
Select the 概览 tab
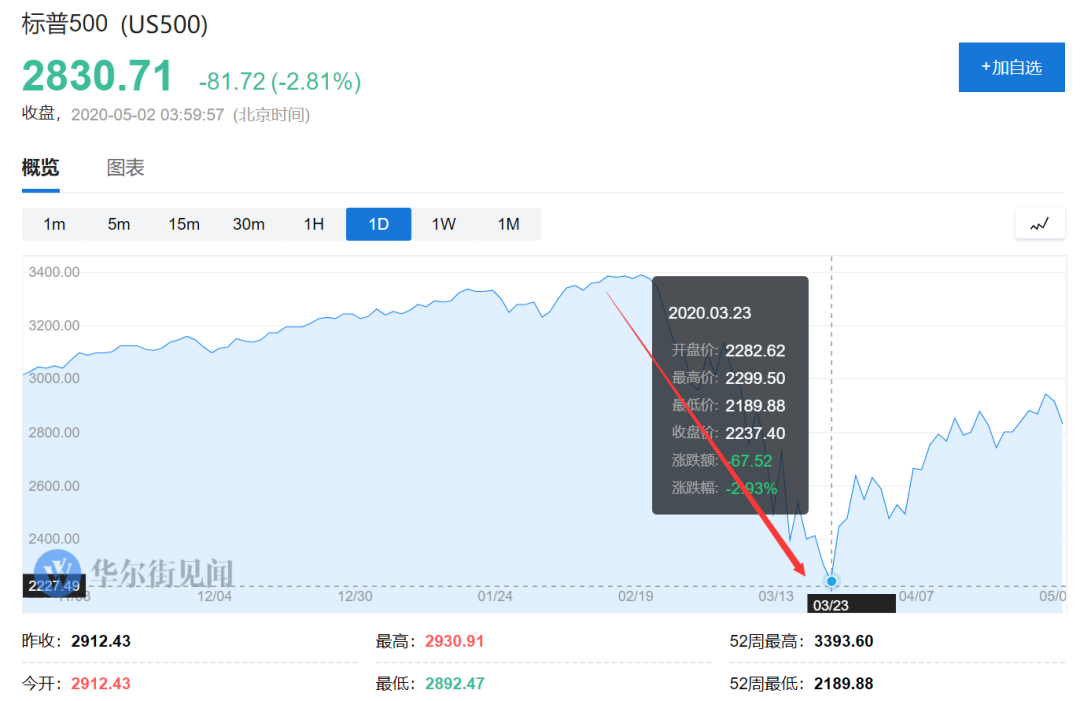pos(41,167)
